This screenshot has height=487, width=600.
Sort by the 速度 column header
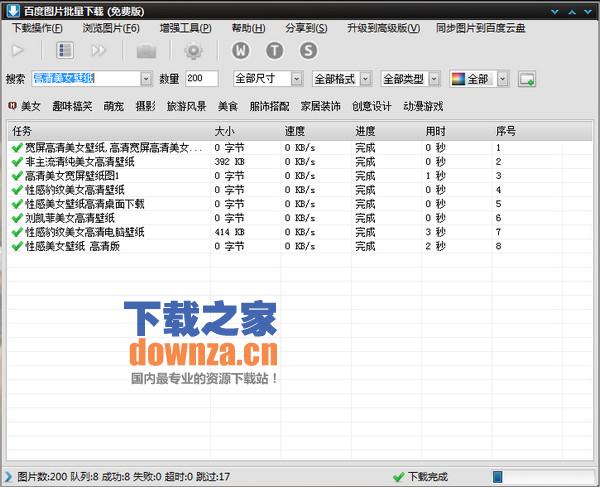pos(316,131)
